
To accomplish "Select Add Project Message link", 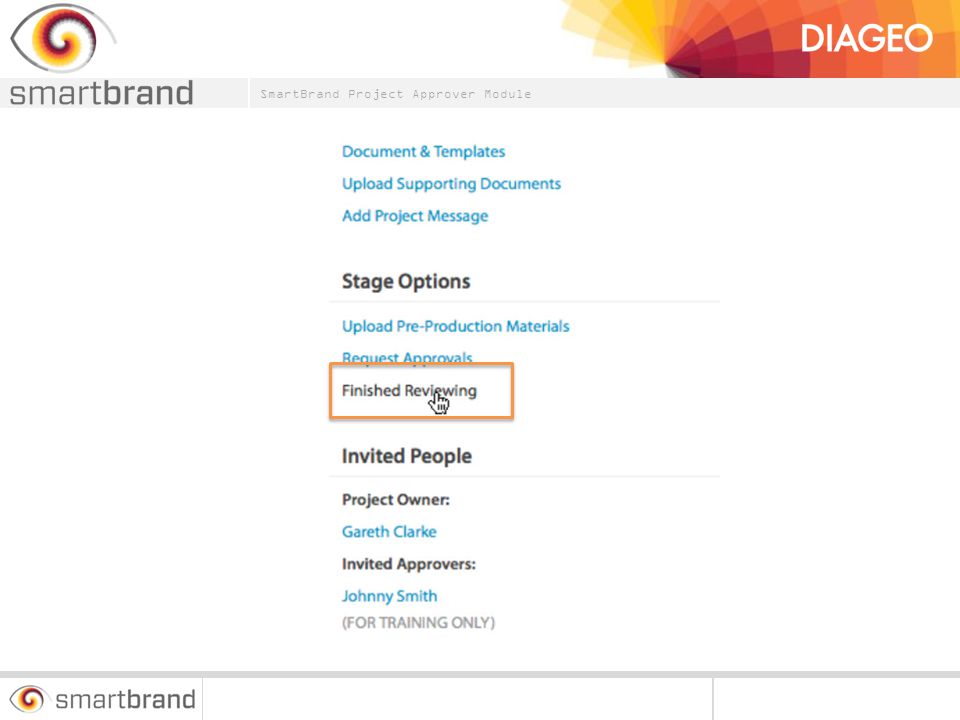I will click(x=414, y=216).
